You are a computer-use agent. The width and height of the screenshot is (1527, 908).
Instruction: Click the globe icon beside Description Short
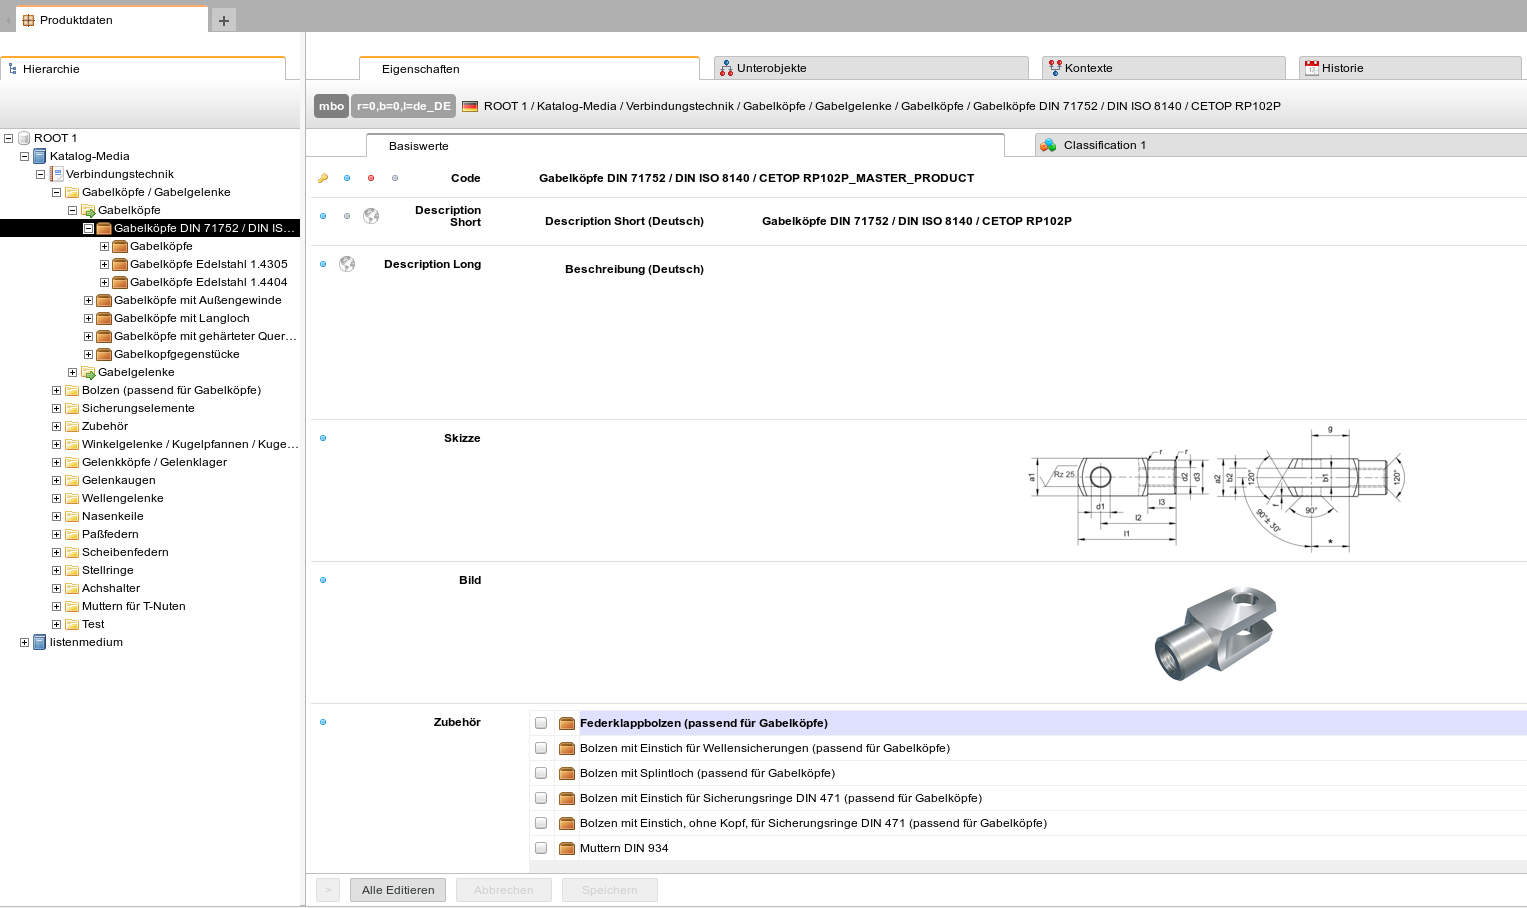(371, 216)
